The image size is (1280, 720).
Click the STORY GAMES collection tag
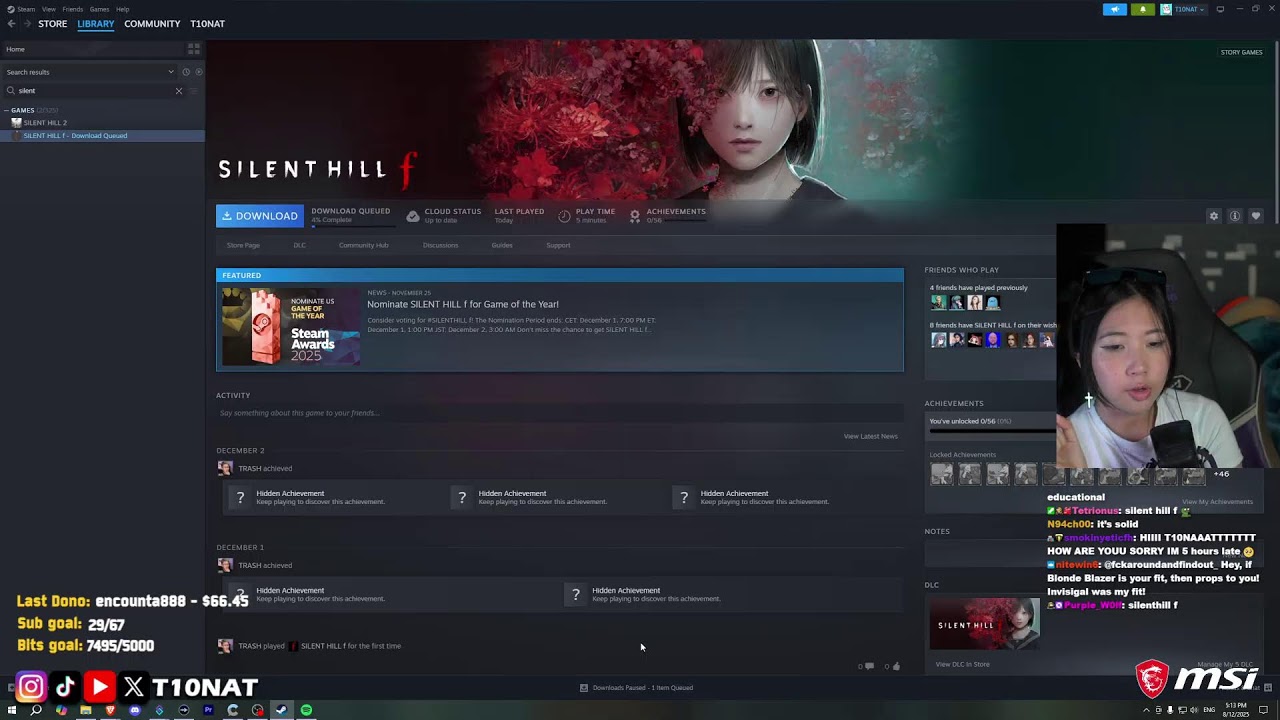click(x=1241, y=52)
